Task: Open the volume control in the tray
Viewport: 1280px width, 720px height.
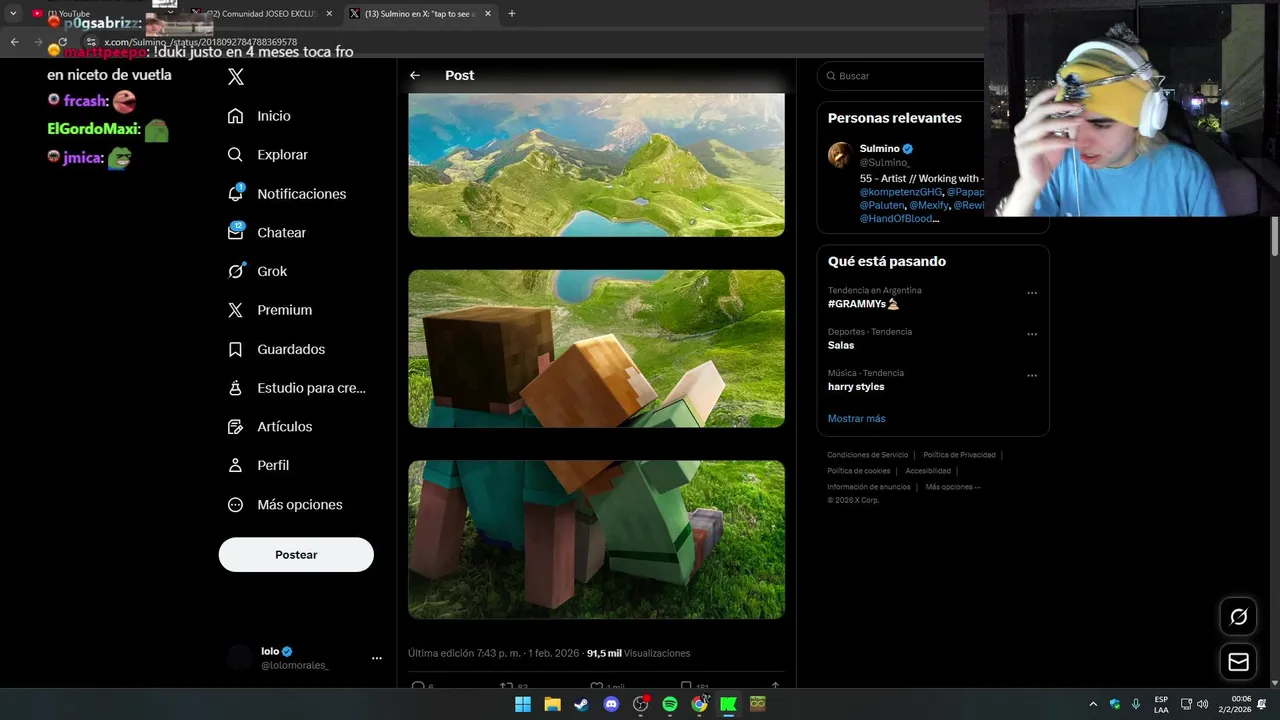Action: tap(1202, 704)
